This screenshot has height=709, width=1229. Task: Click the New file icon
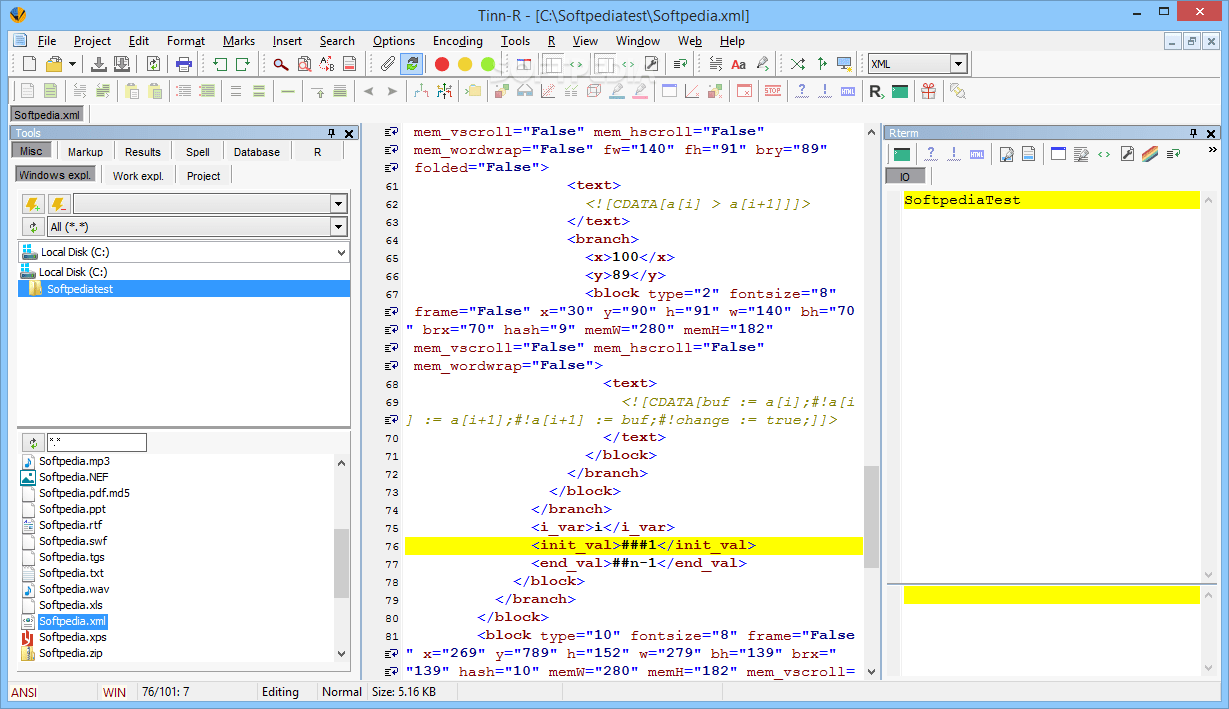click(30, 64)
